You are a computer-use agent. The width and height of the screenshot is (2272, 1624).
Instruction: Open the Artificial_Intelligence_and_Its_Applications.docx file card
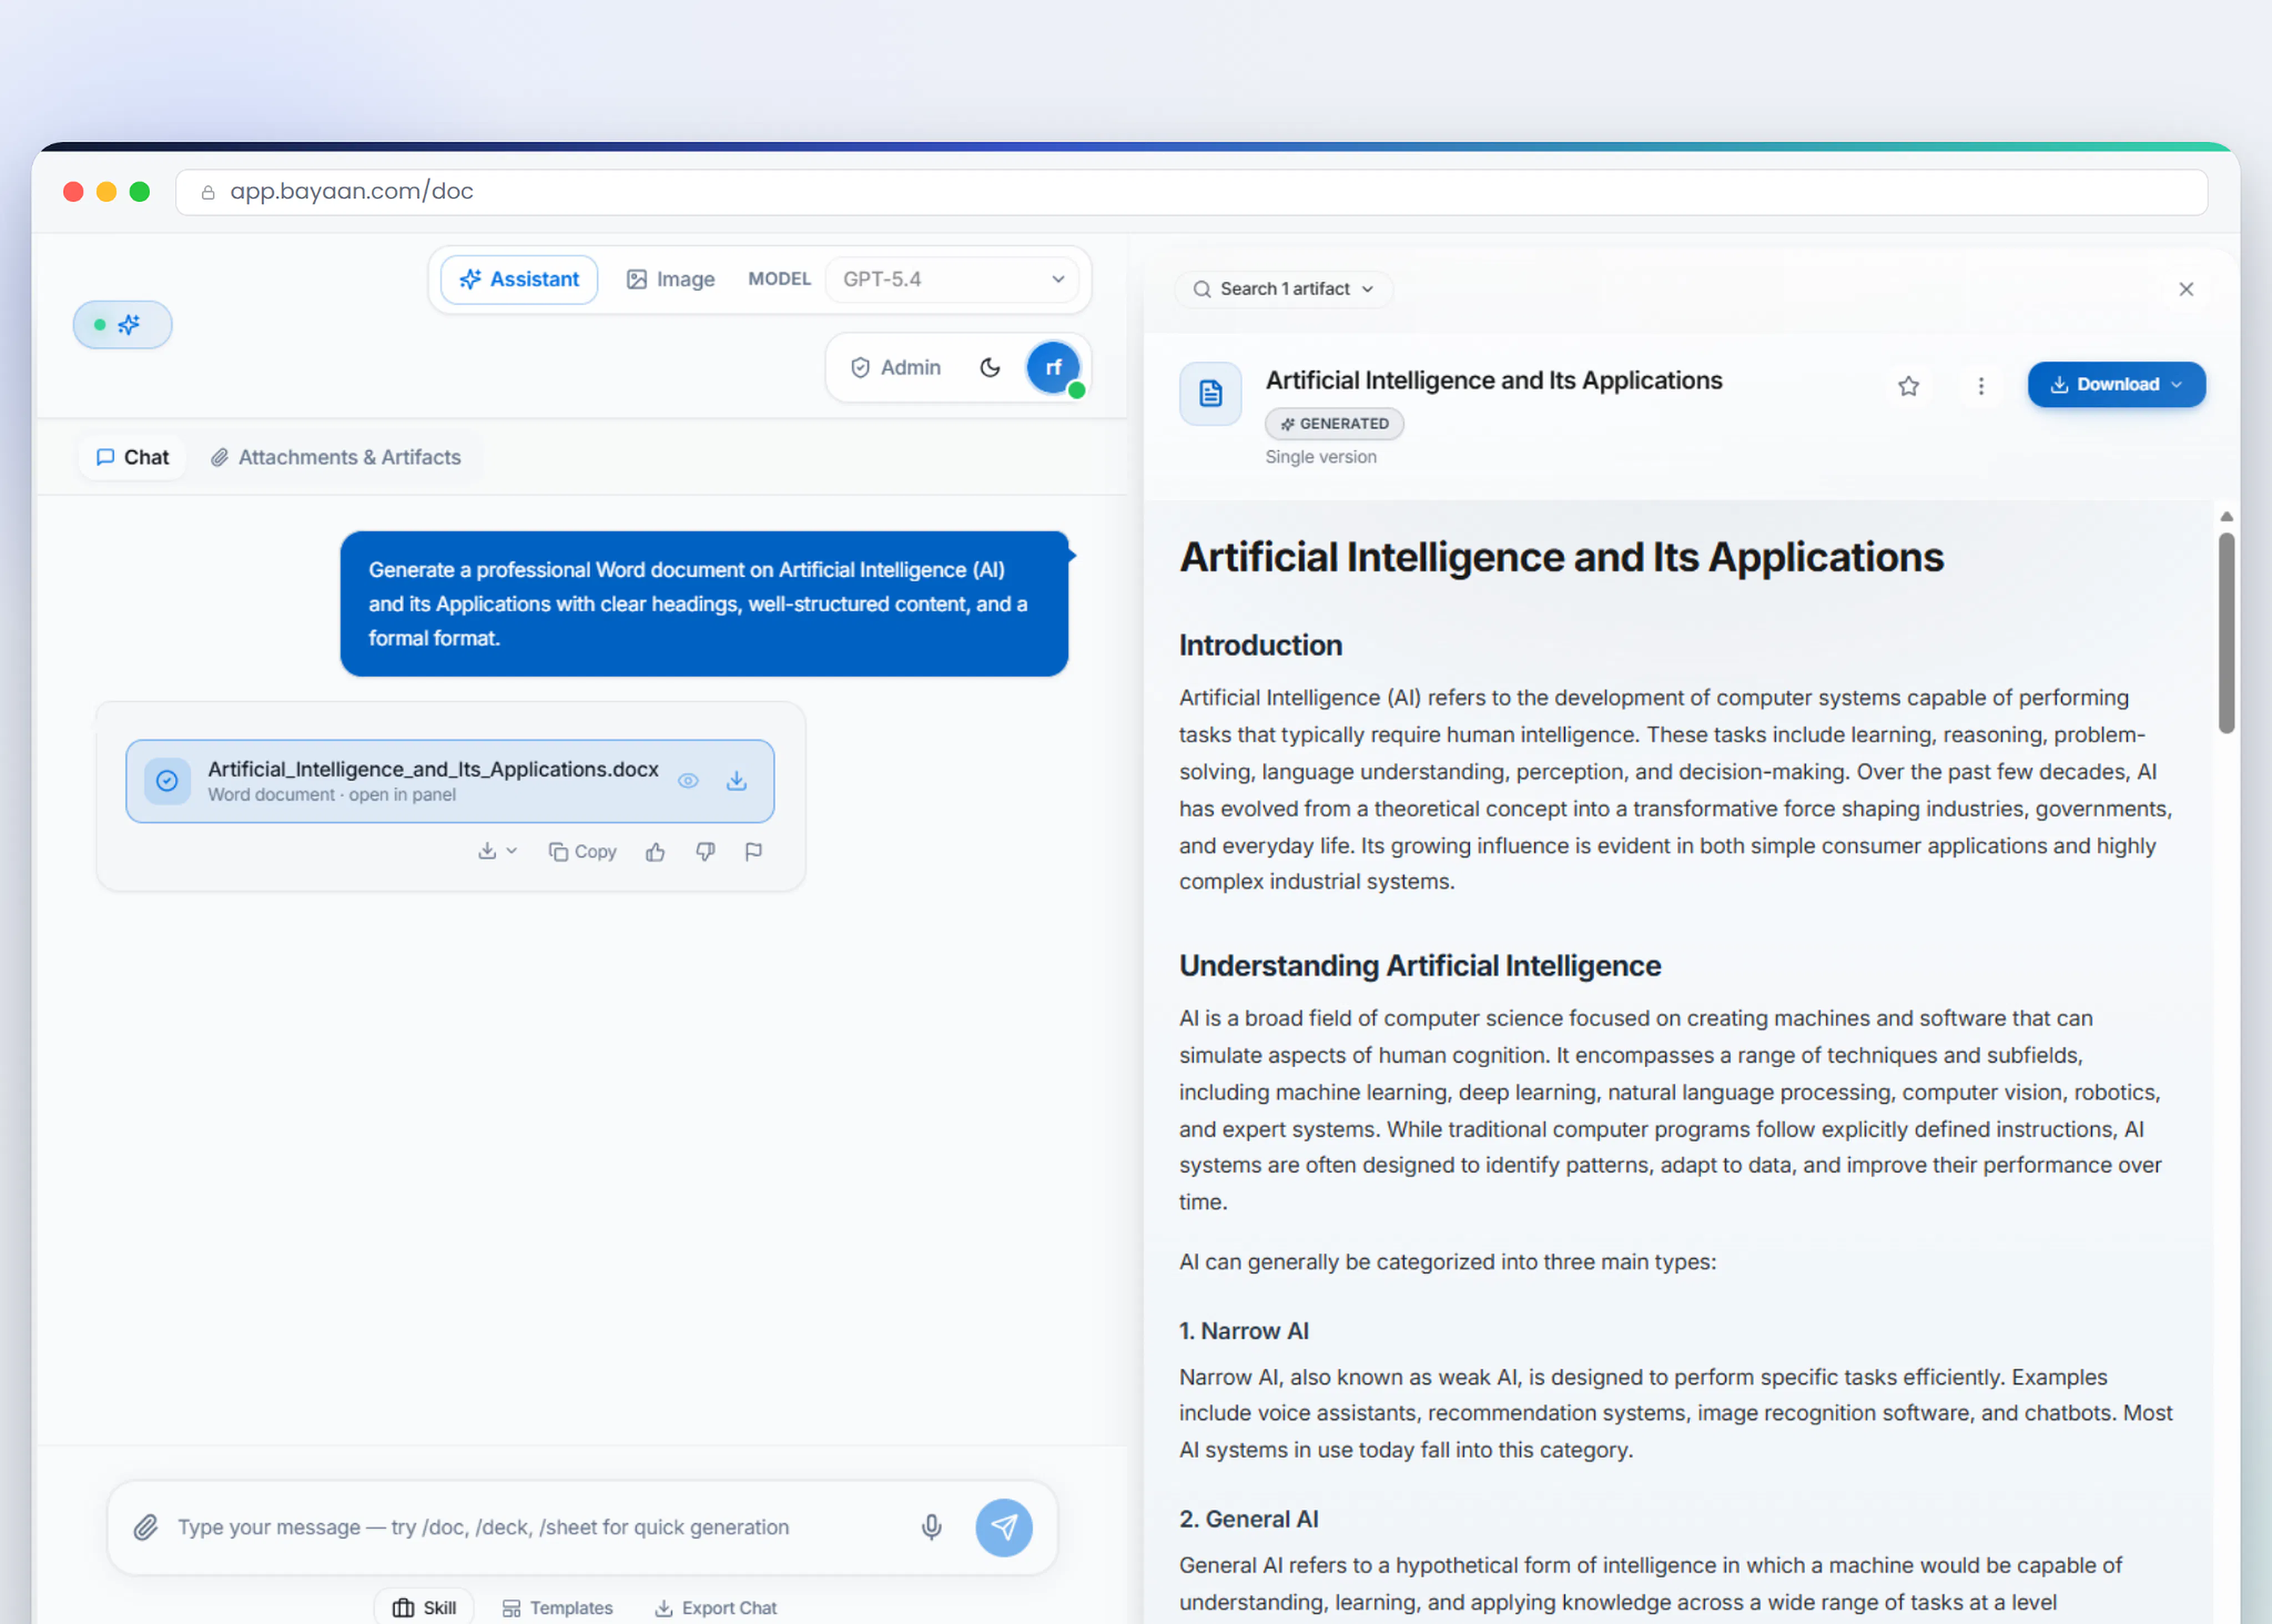pyautogui.click(x=450, y=781)
